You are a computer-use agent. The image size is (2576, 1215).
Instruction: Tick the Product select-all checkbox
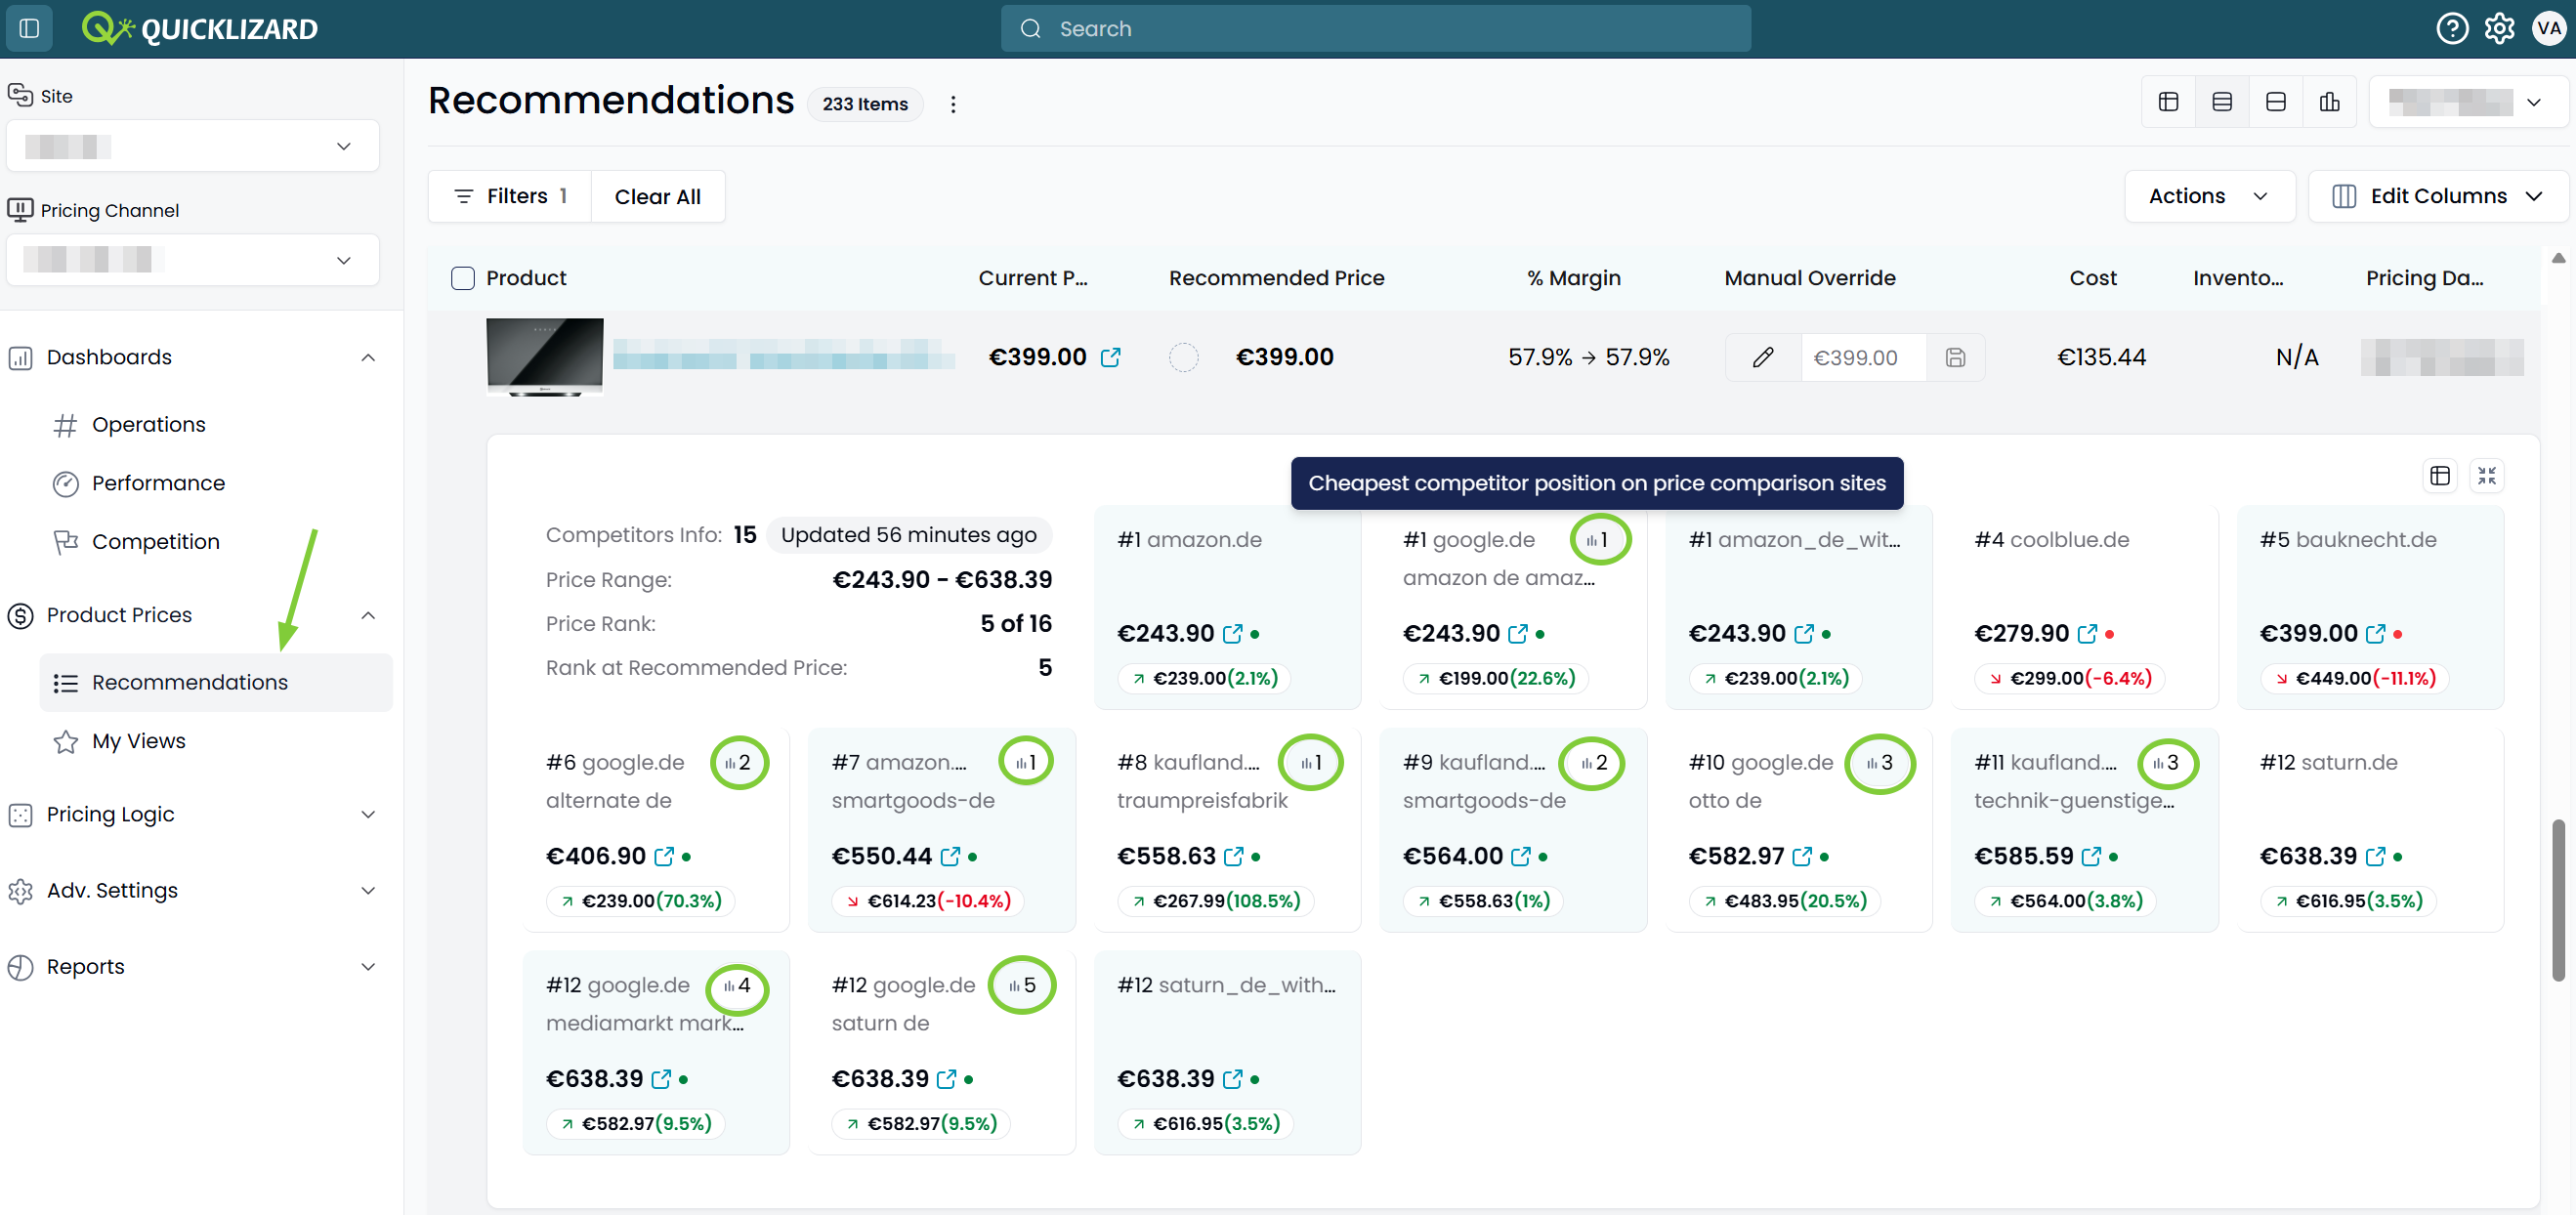tap(462, 278)
